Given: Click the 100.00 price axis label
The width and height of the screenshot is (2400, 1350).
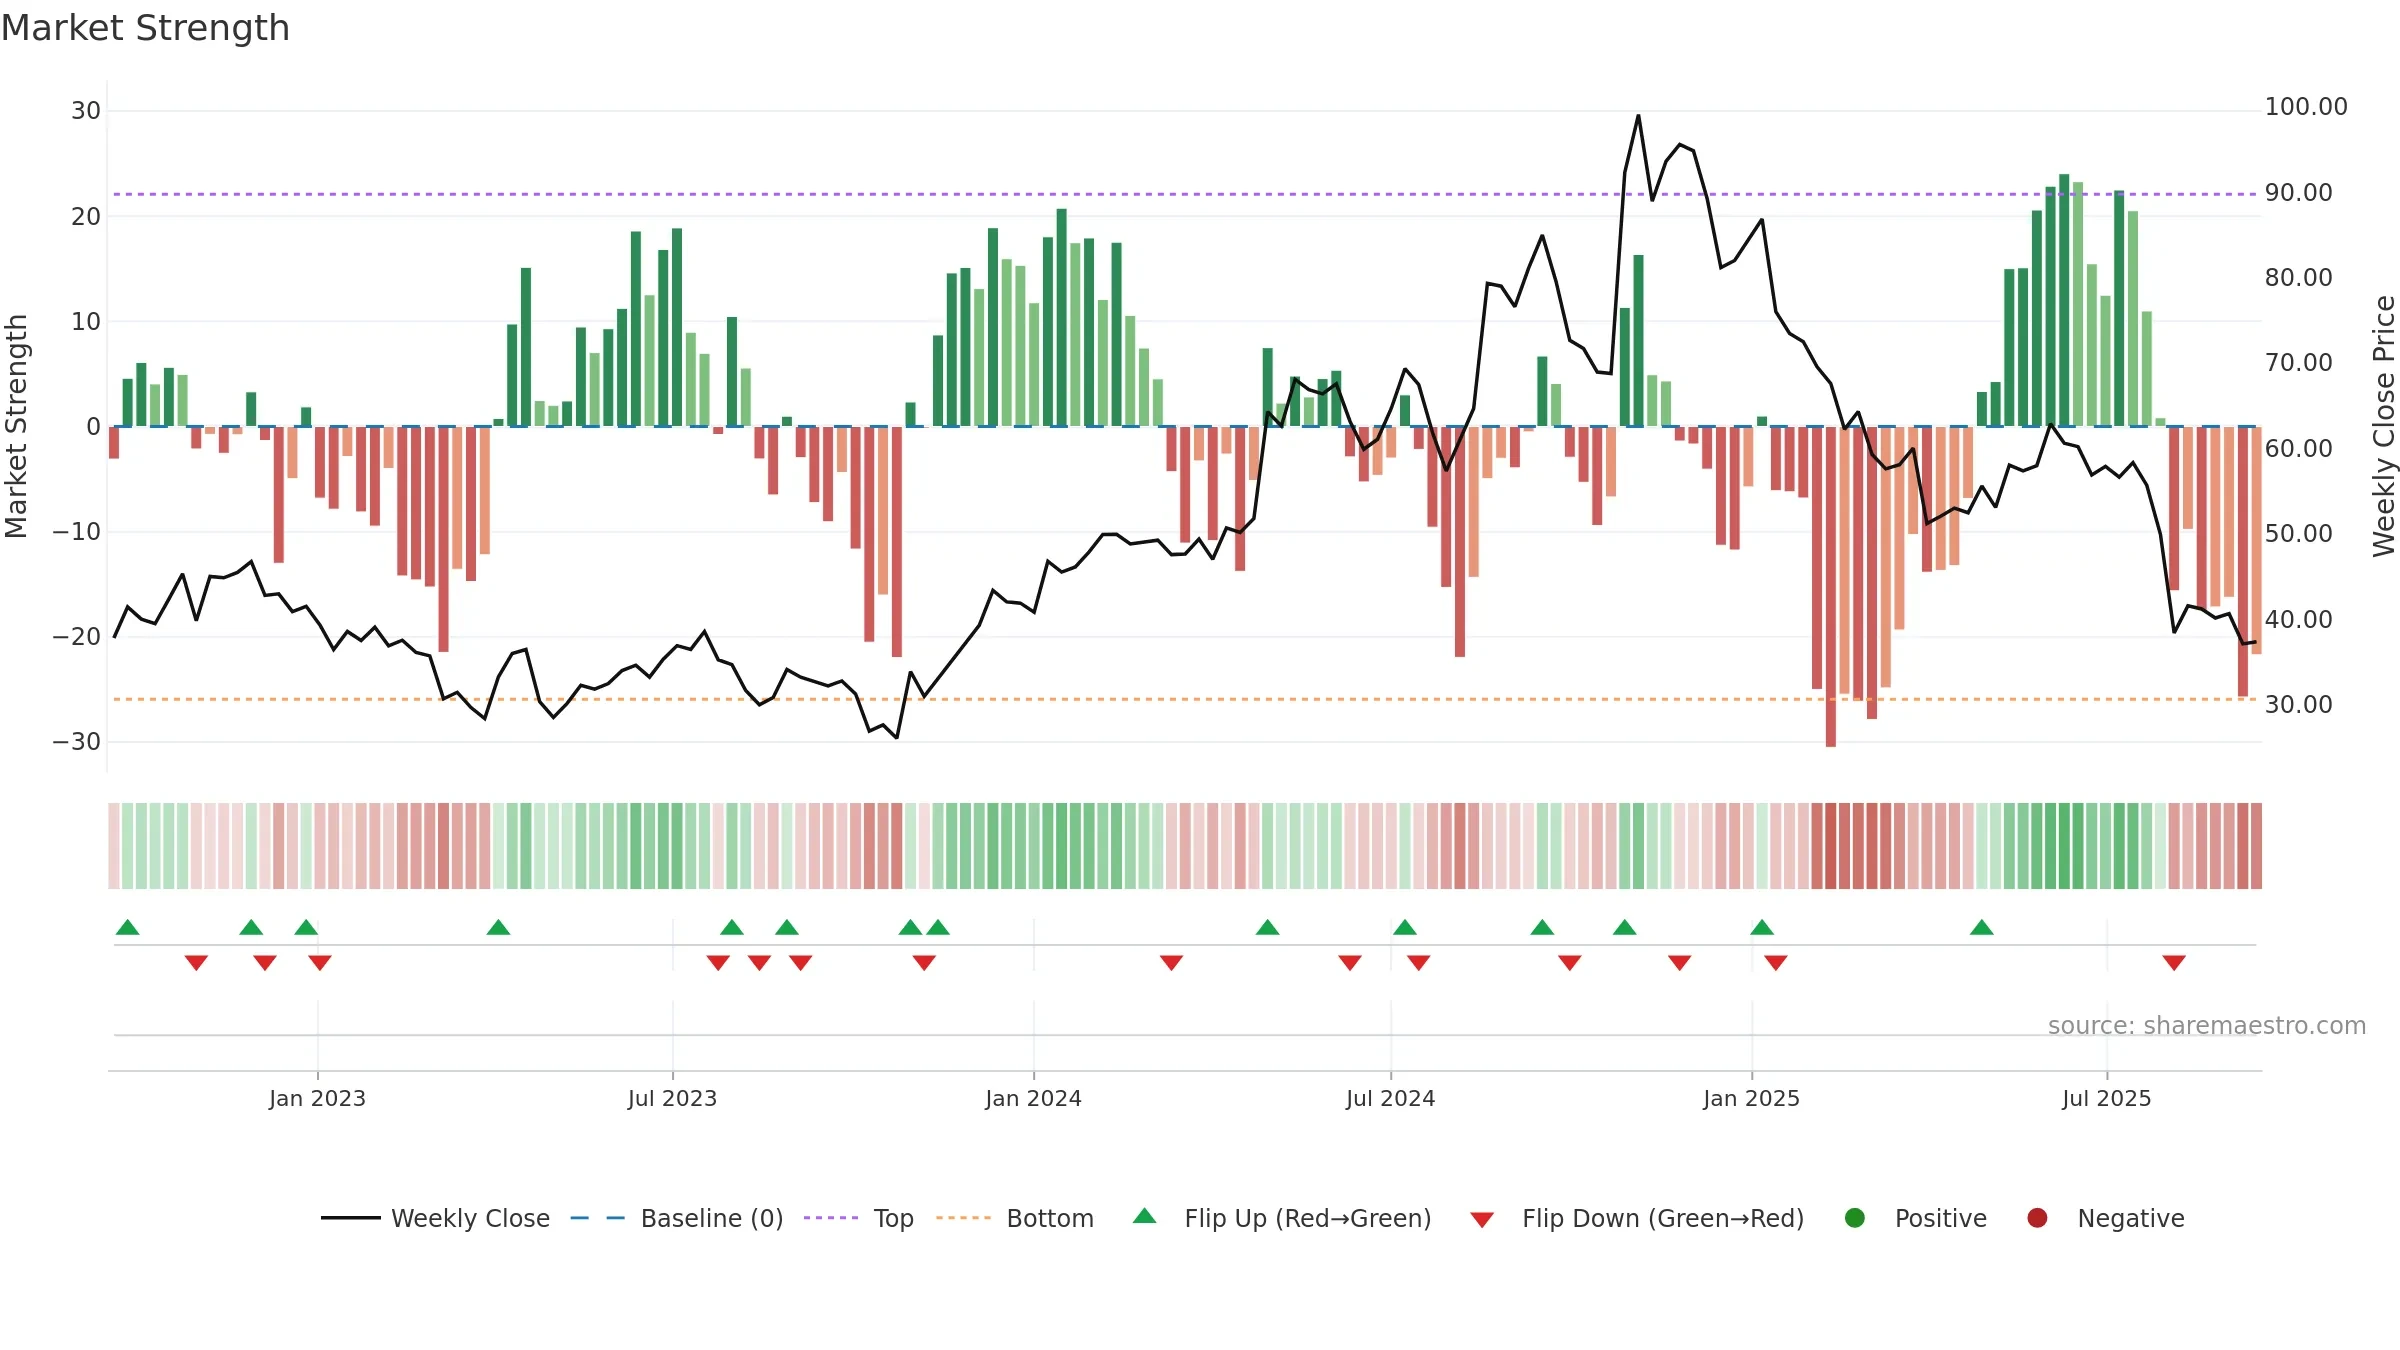Looking at the screenshot, I should tap(2306, 107).
